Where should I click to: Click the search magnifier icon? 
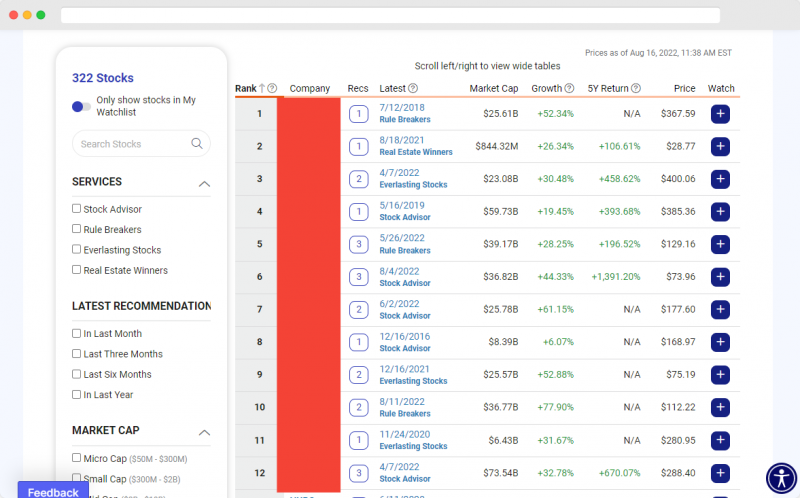[196, 143]
